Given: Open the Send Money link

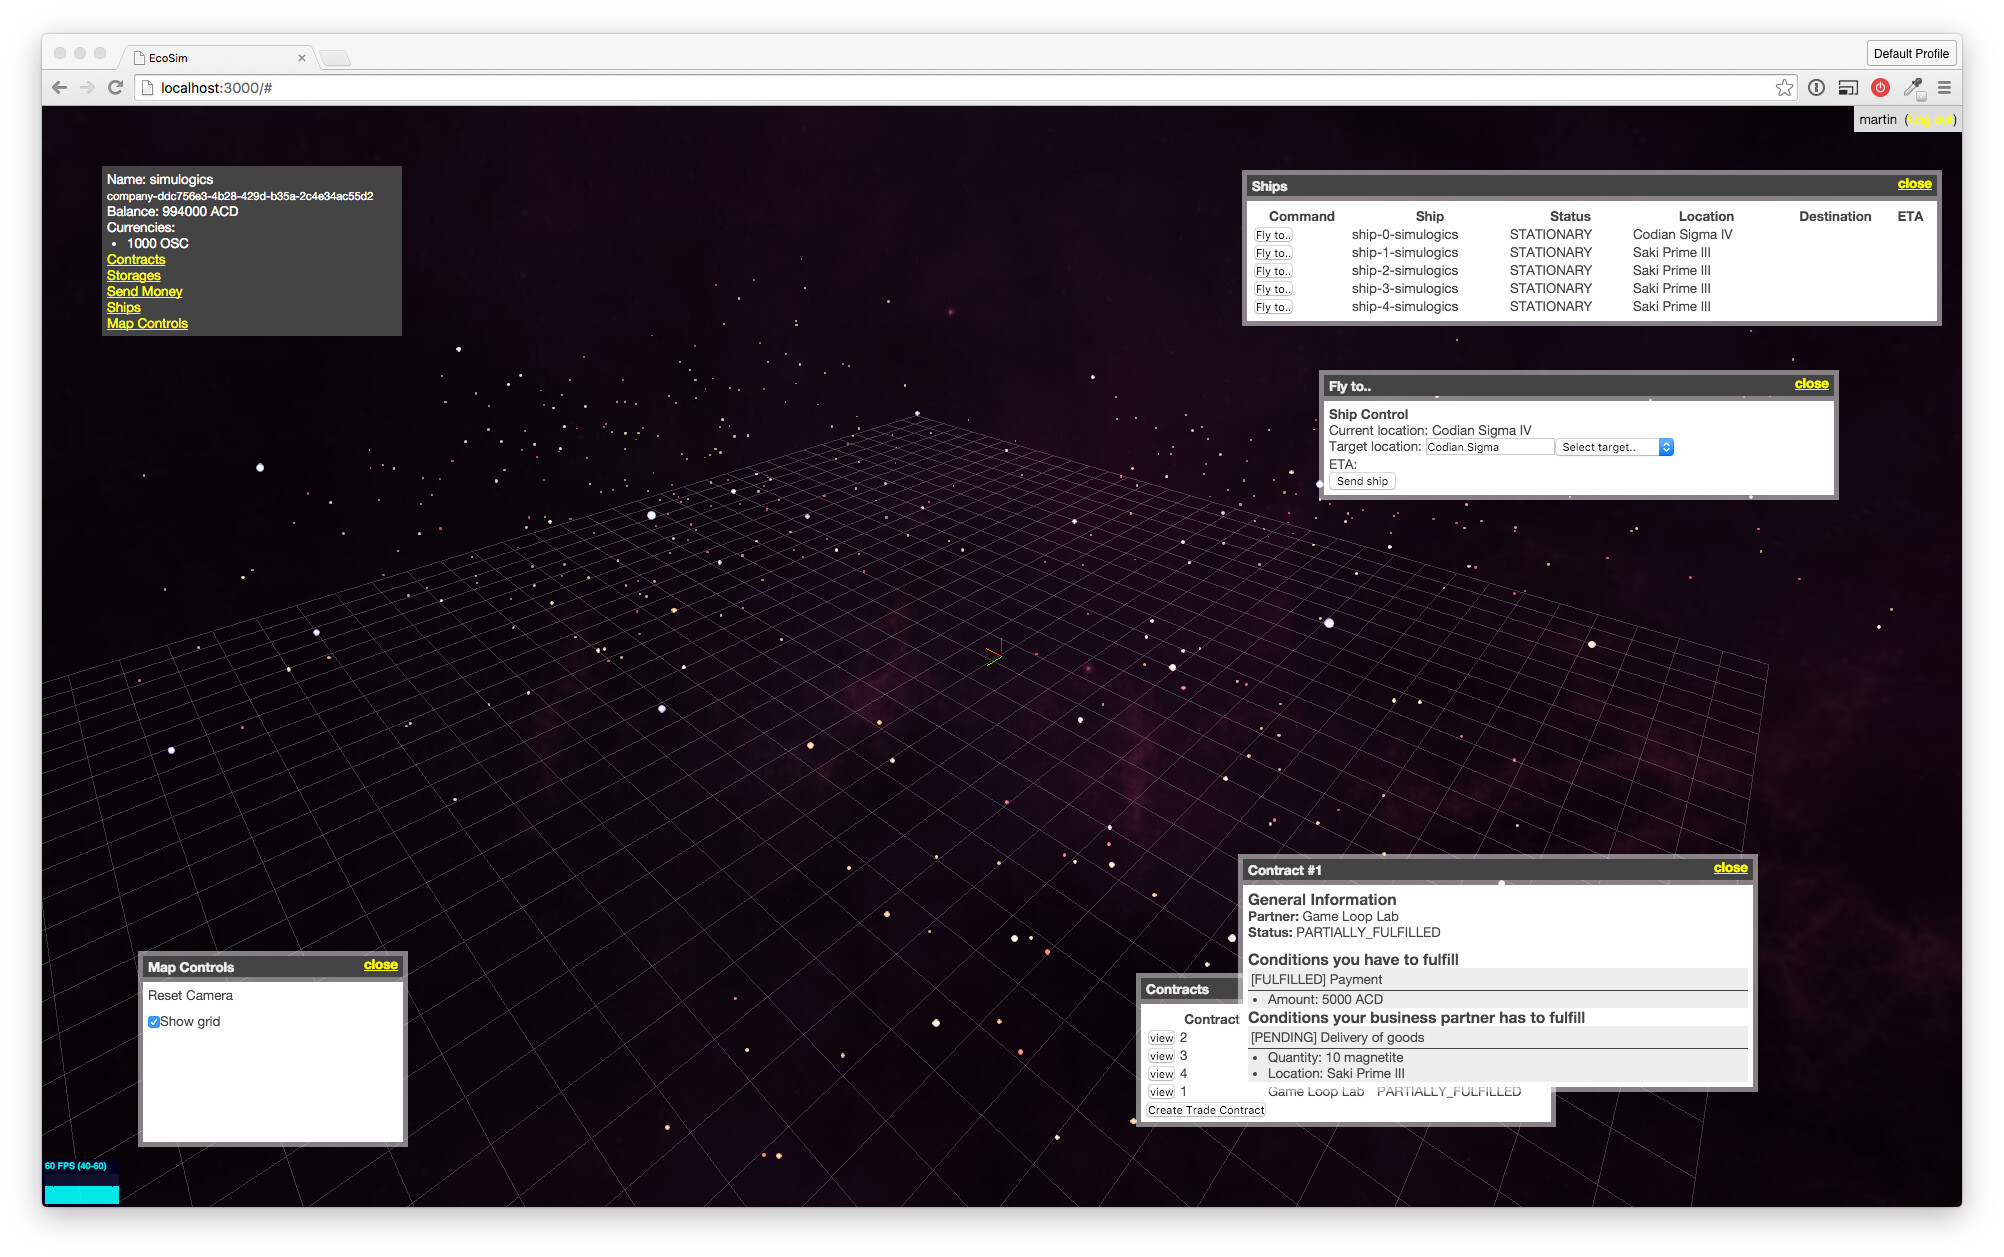Looking at the screenshot, I should (x=144, y=291).
